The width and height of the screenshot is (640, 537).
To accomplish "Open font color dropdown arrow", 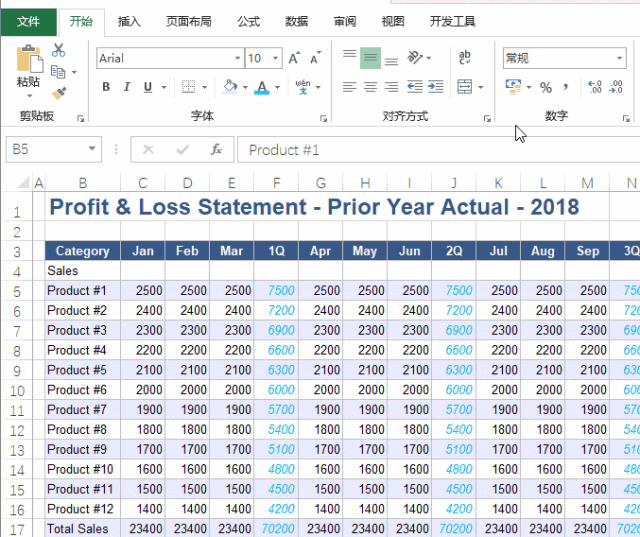I will 277,87.
